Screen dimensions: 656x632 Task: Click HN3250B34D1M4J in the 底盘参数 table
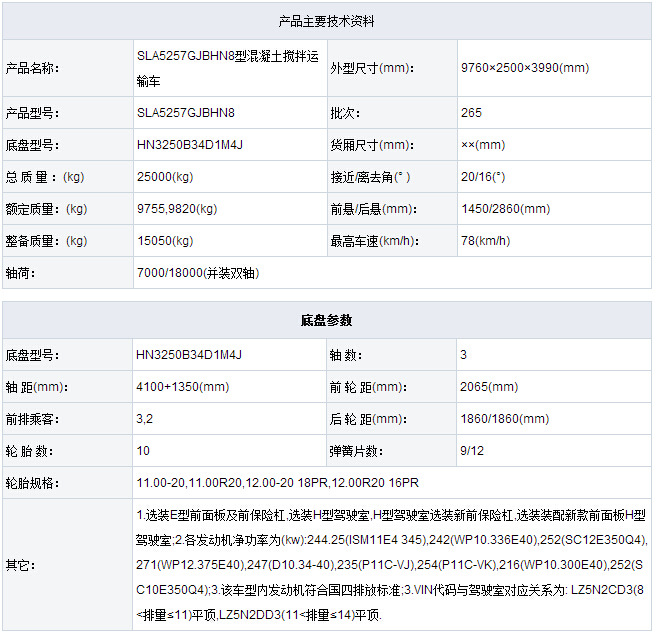189,355
